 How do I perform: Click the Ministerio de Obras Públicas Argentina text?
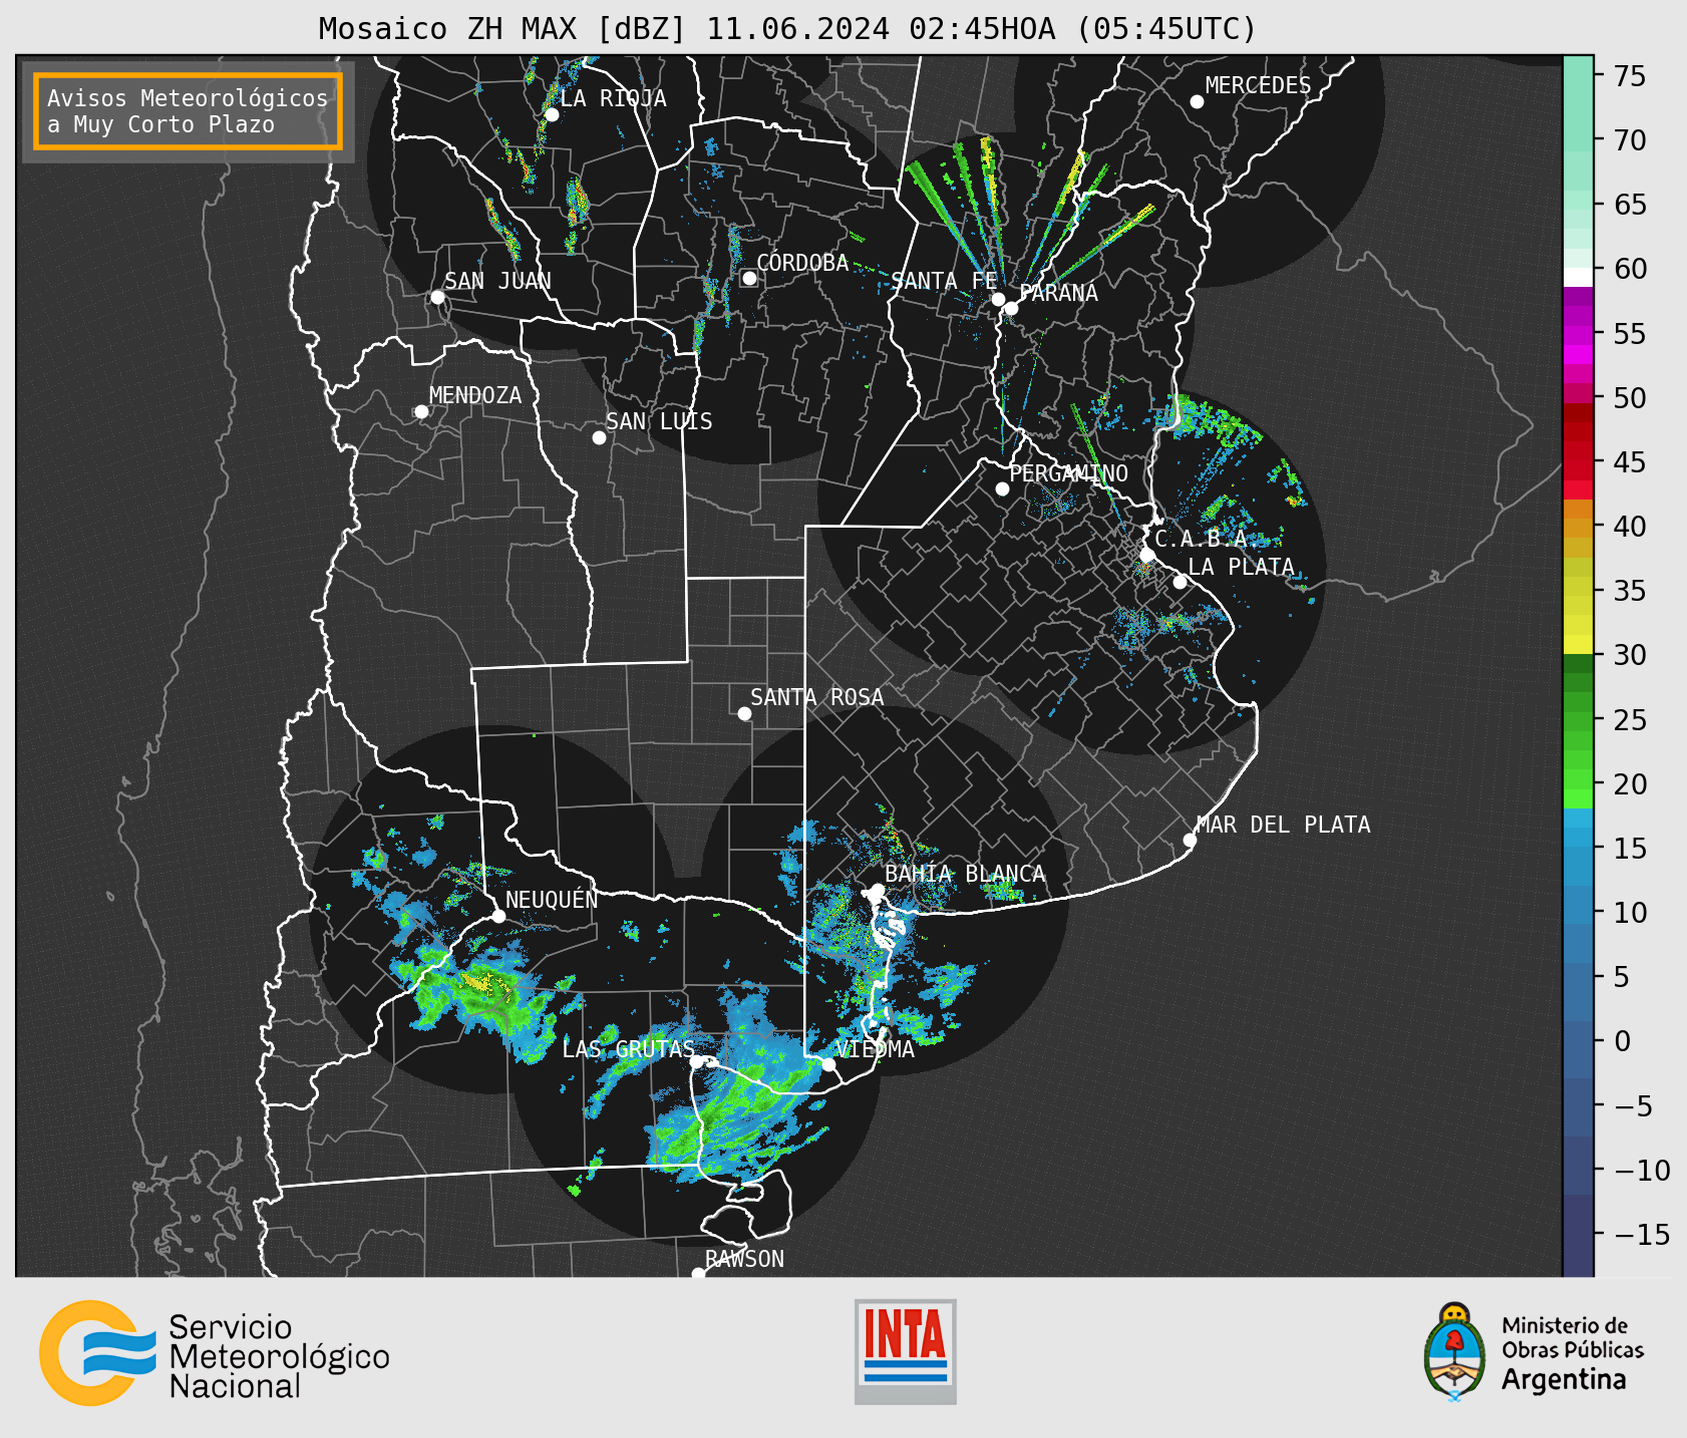pos(1572,1353)
